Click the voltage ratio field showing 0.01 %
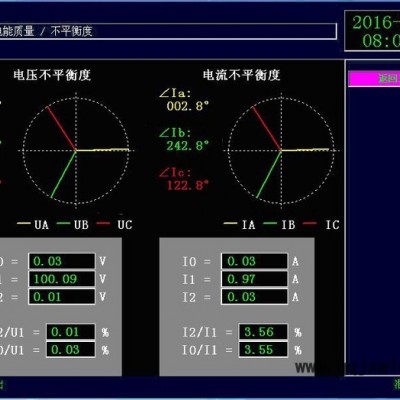The image size is (400, 400). click(x=70, y=332)
